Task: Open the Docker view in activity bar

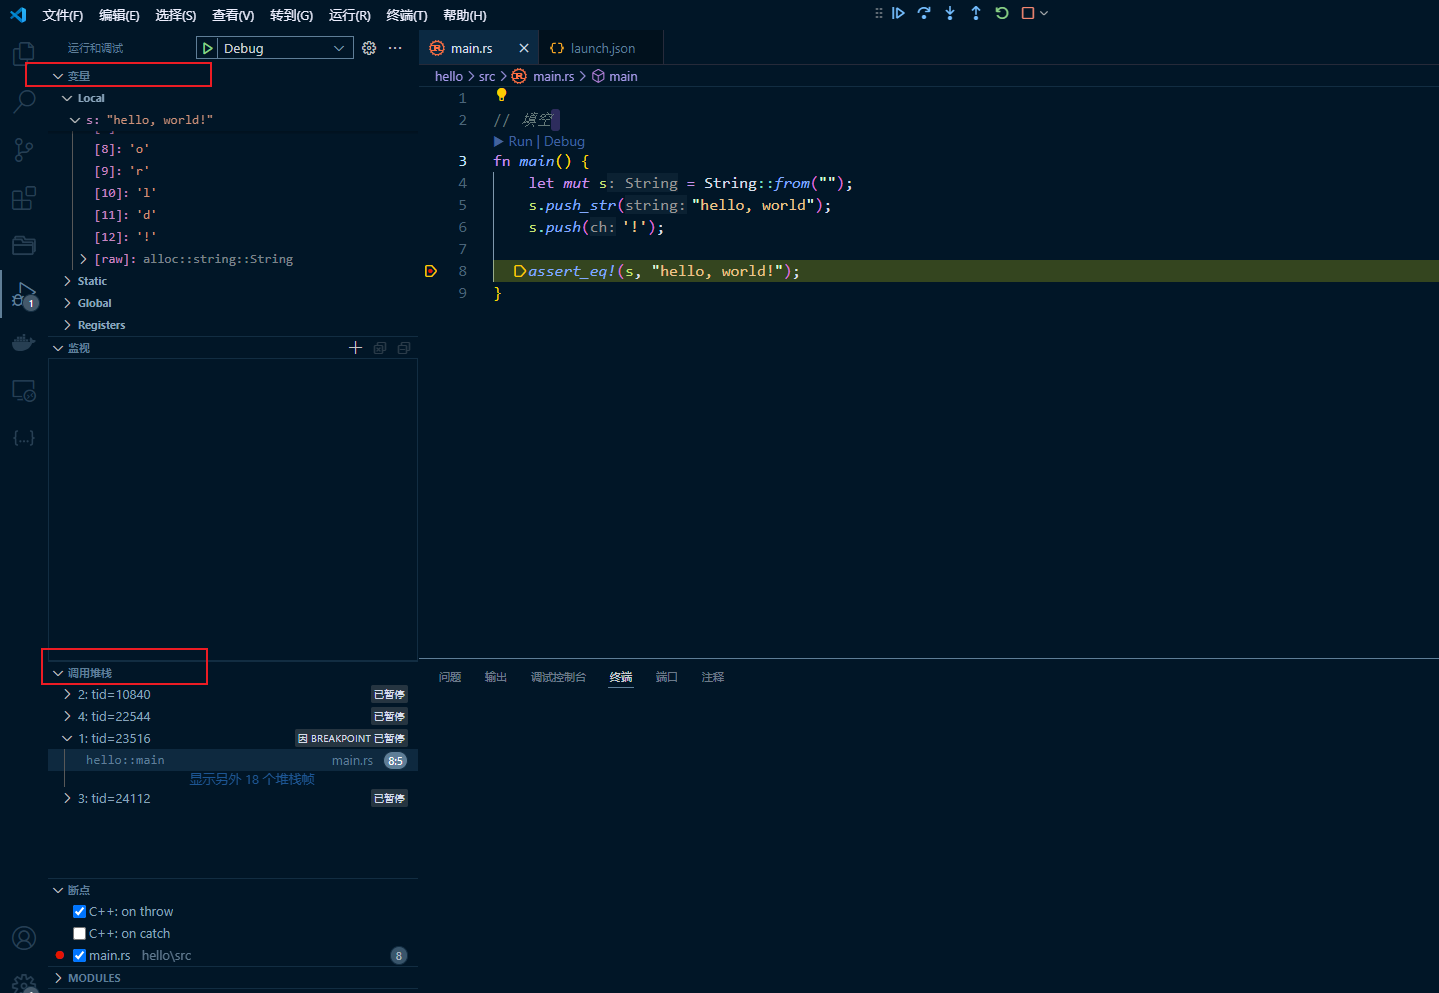Action: (24, 343)
